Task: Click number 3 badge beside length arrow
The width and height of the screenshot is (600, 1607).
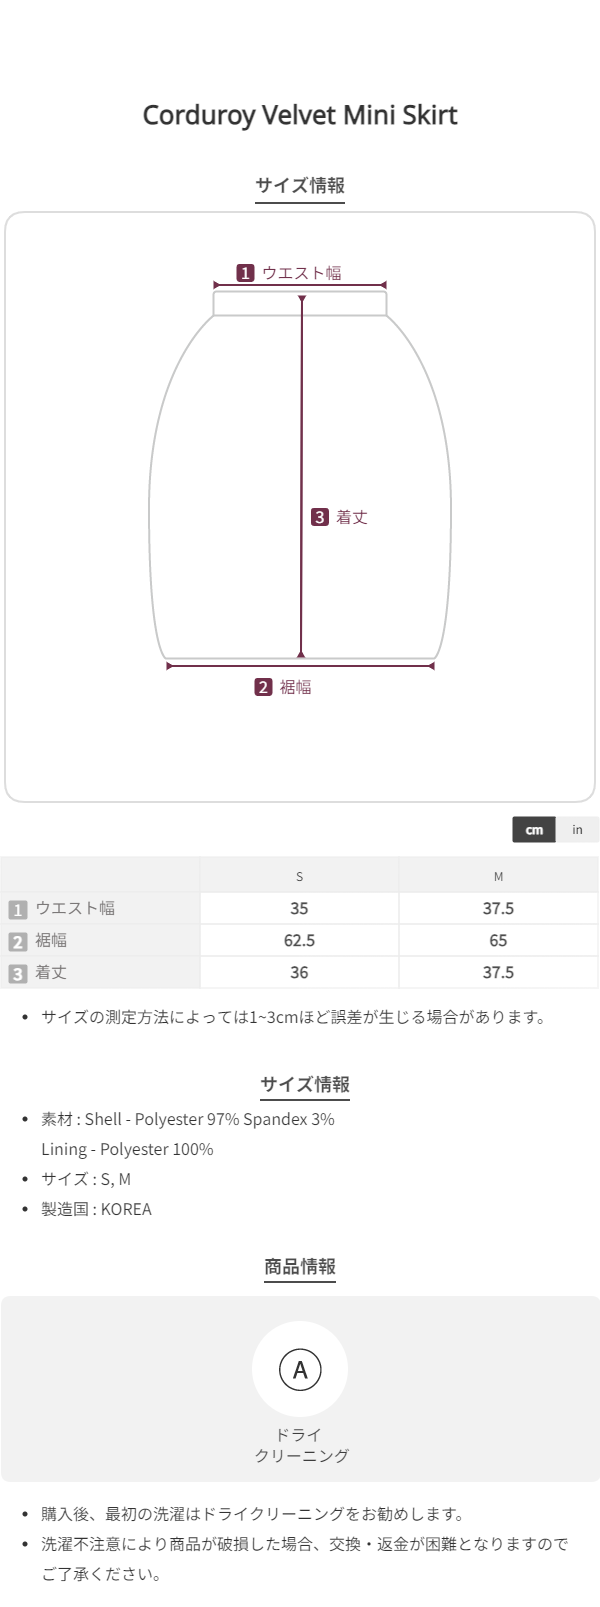Action: pyautogui.click(x=319, y=517)
